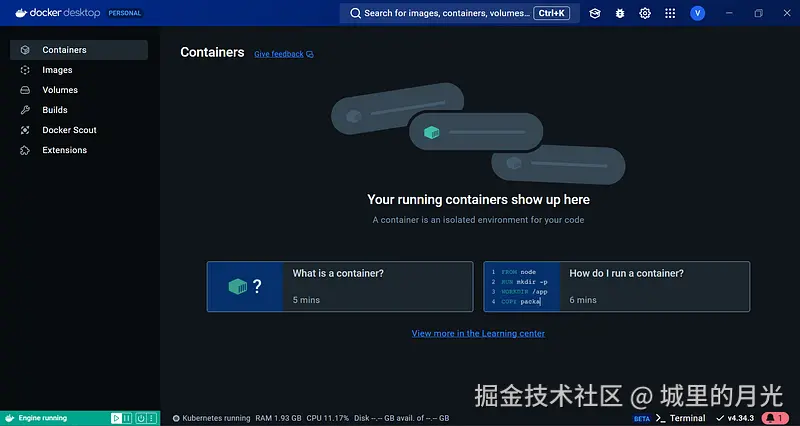The width and height of the screenshot is (800, 426).
Task: Go to Images in the sidebar
Action: pos(79,70)
